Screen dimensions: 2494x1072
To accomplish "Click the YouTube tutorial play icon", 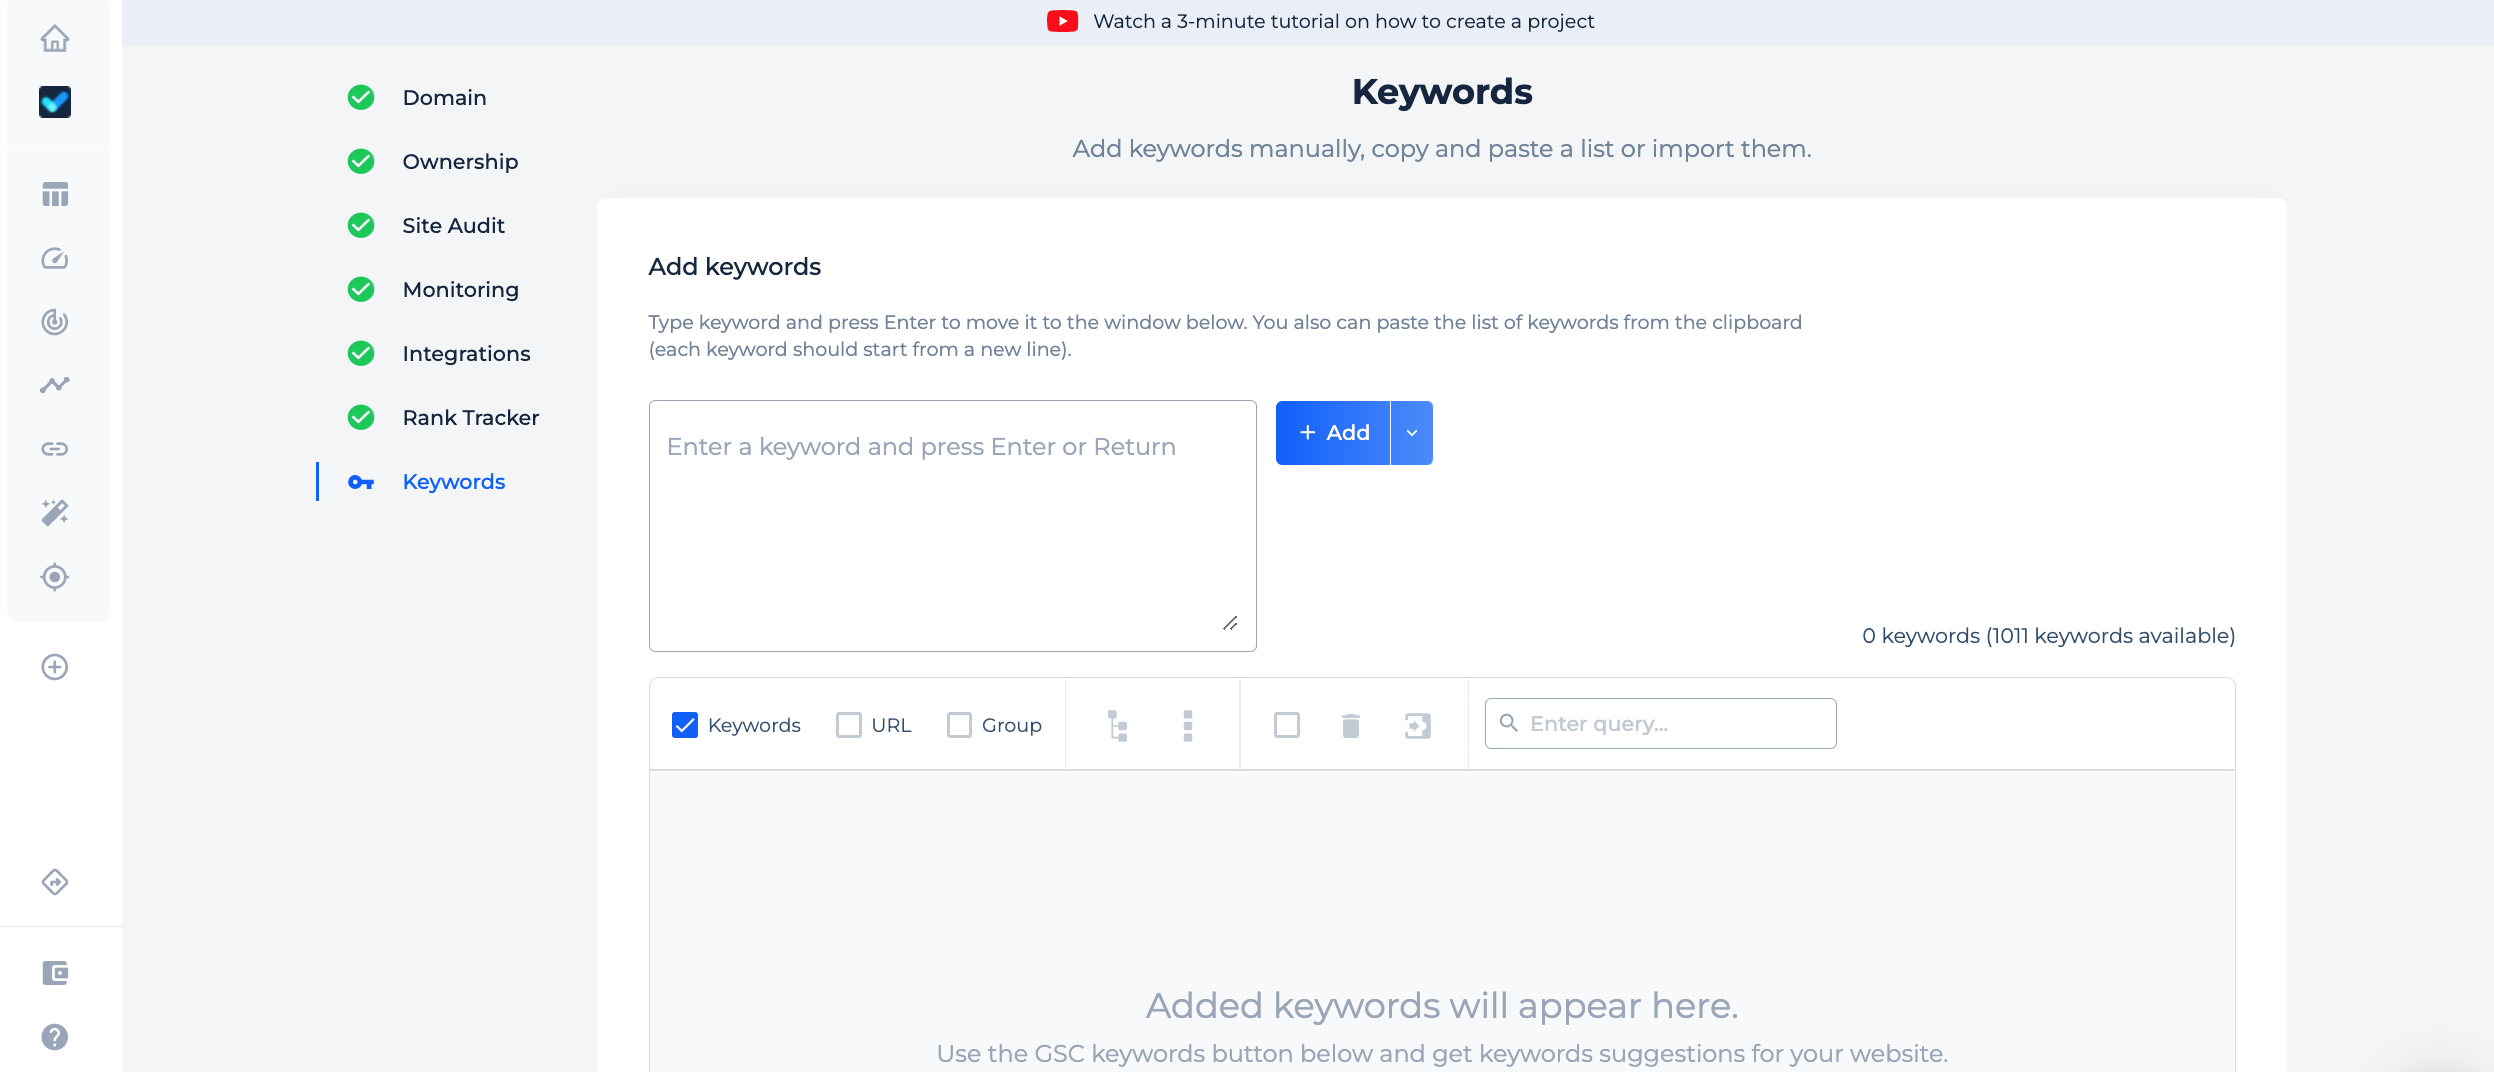I will (1062, 21).
